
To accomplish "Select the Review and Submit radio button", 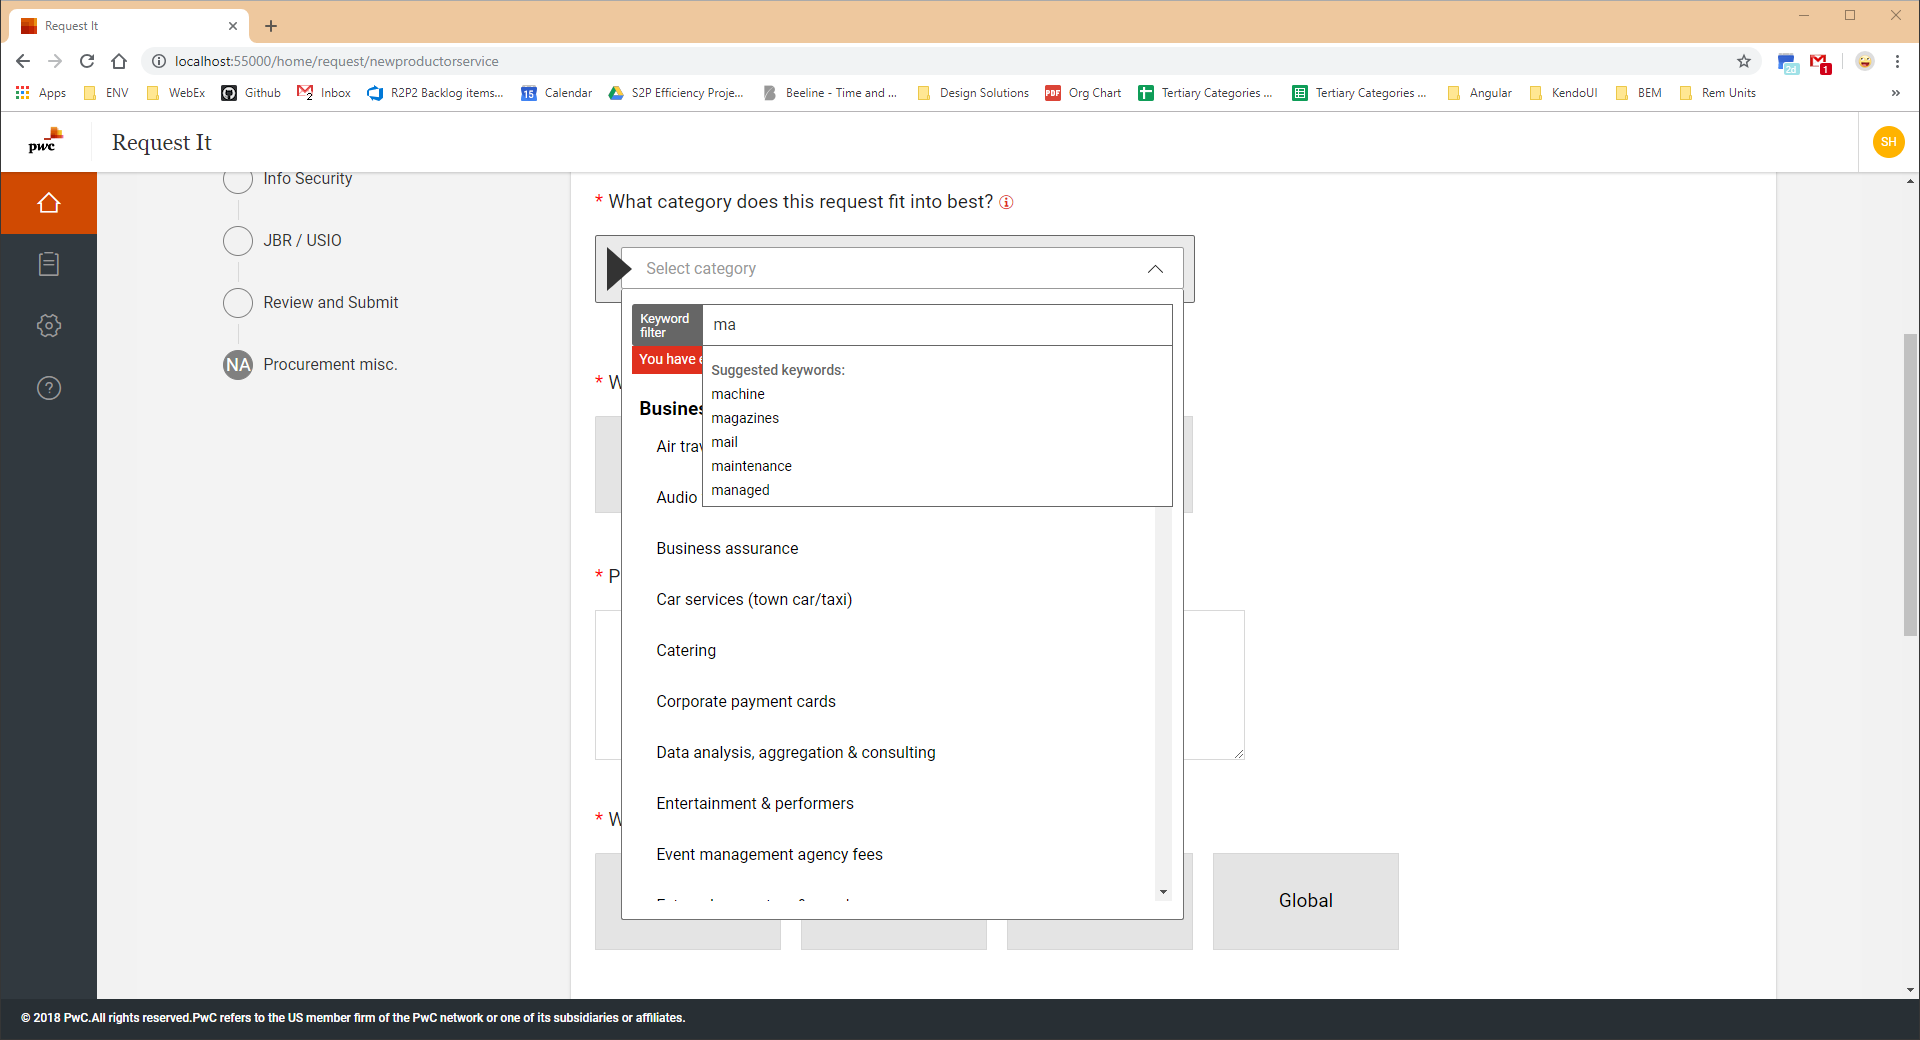I will 238,302.
